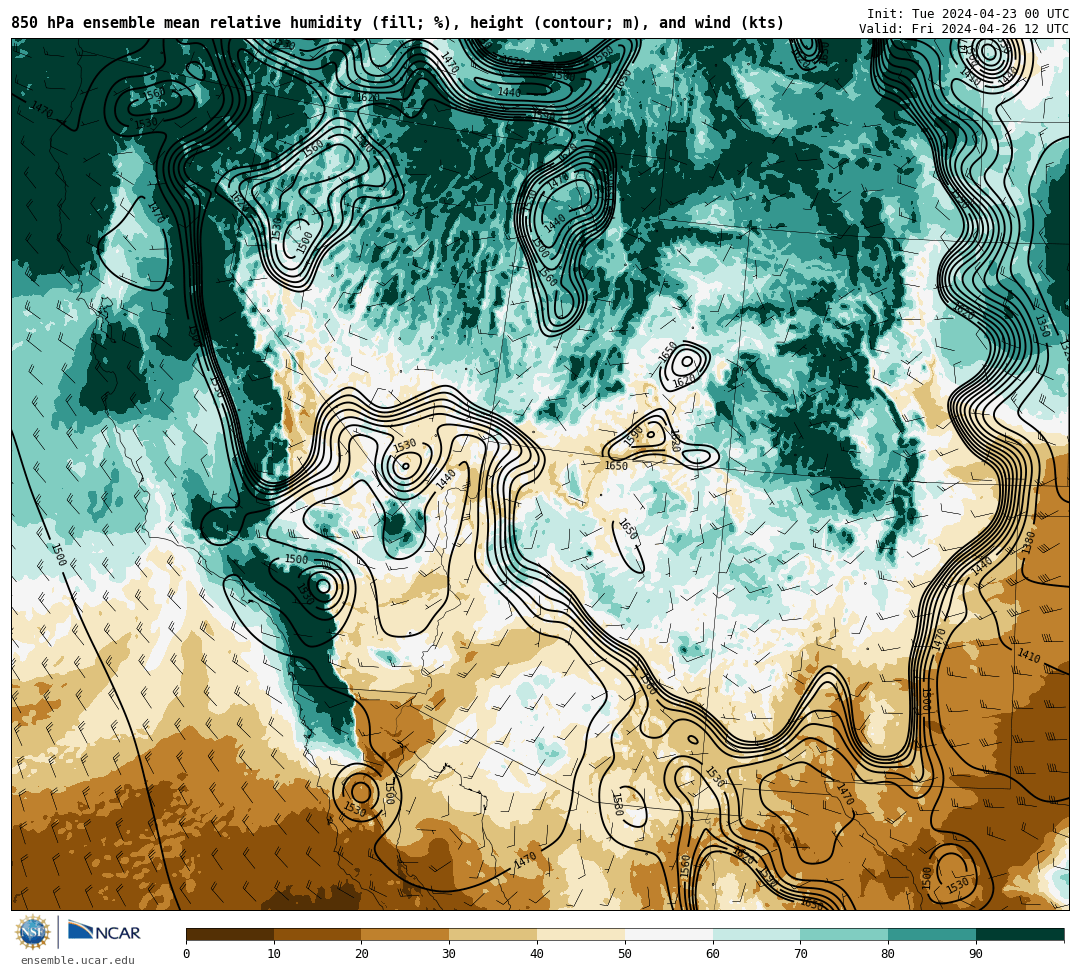Click the 80-90 dark teal colorbar segment

coord(932,934)
